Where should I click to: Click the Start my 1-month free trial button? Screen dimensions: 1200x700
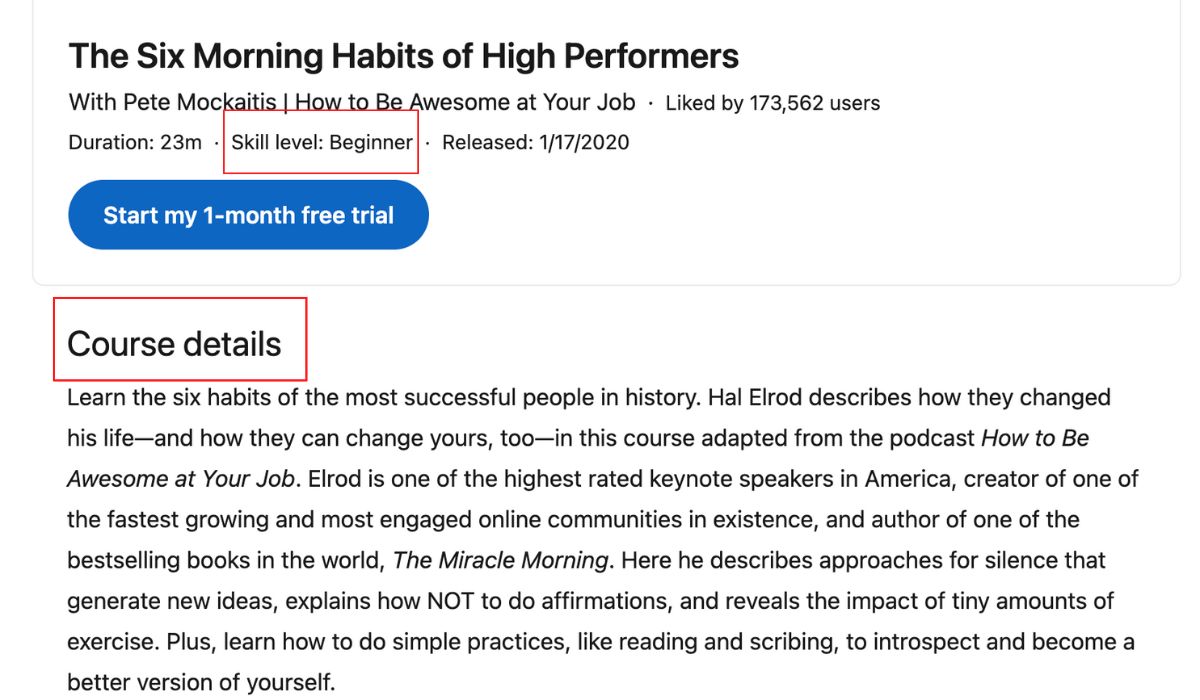point(247,214)
